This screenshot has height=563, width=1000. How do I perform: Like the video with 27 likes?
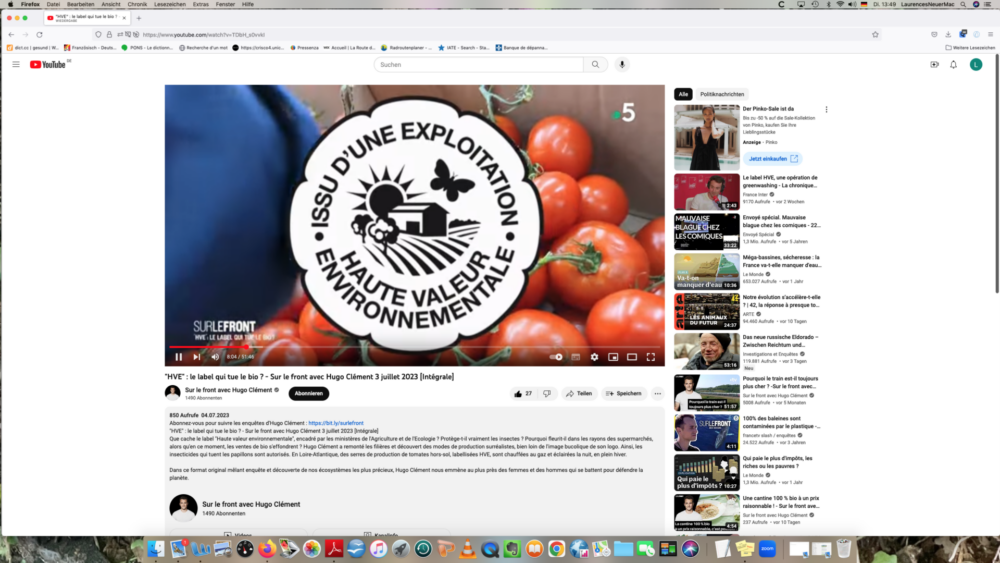(523, 393)
